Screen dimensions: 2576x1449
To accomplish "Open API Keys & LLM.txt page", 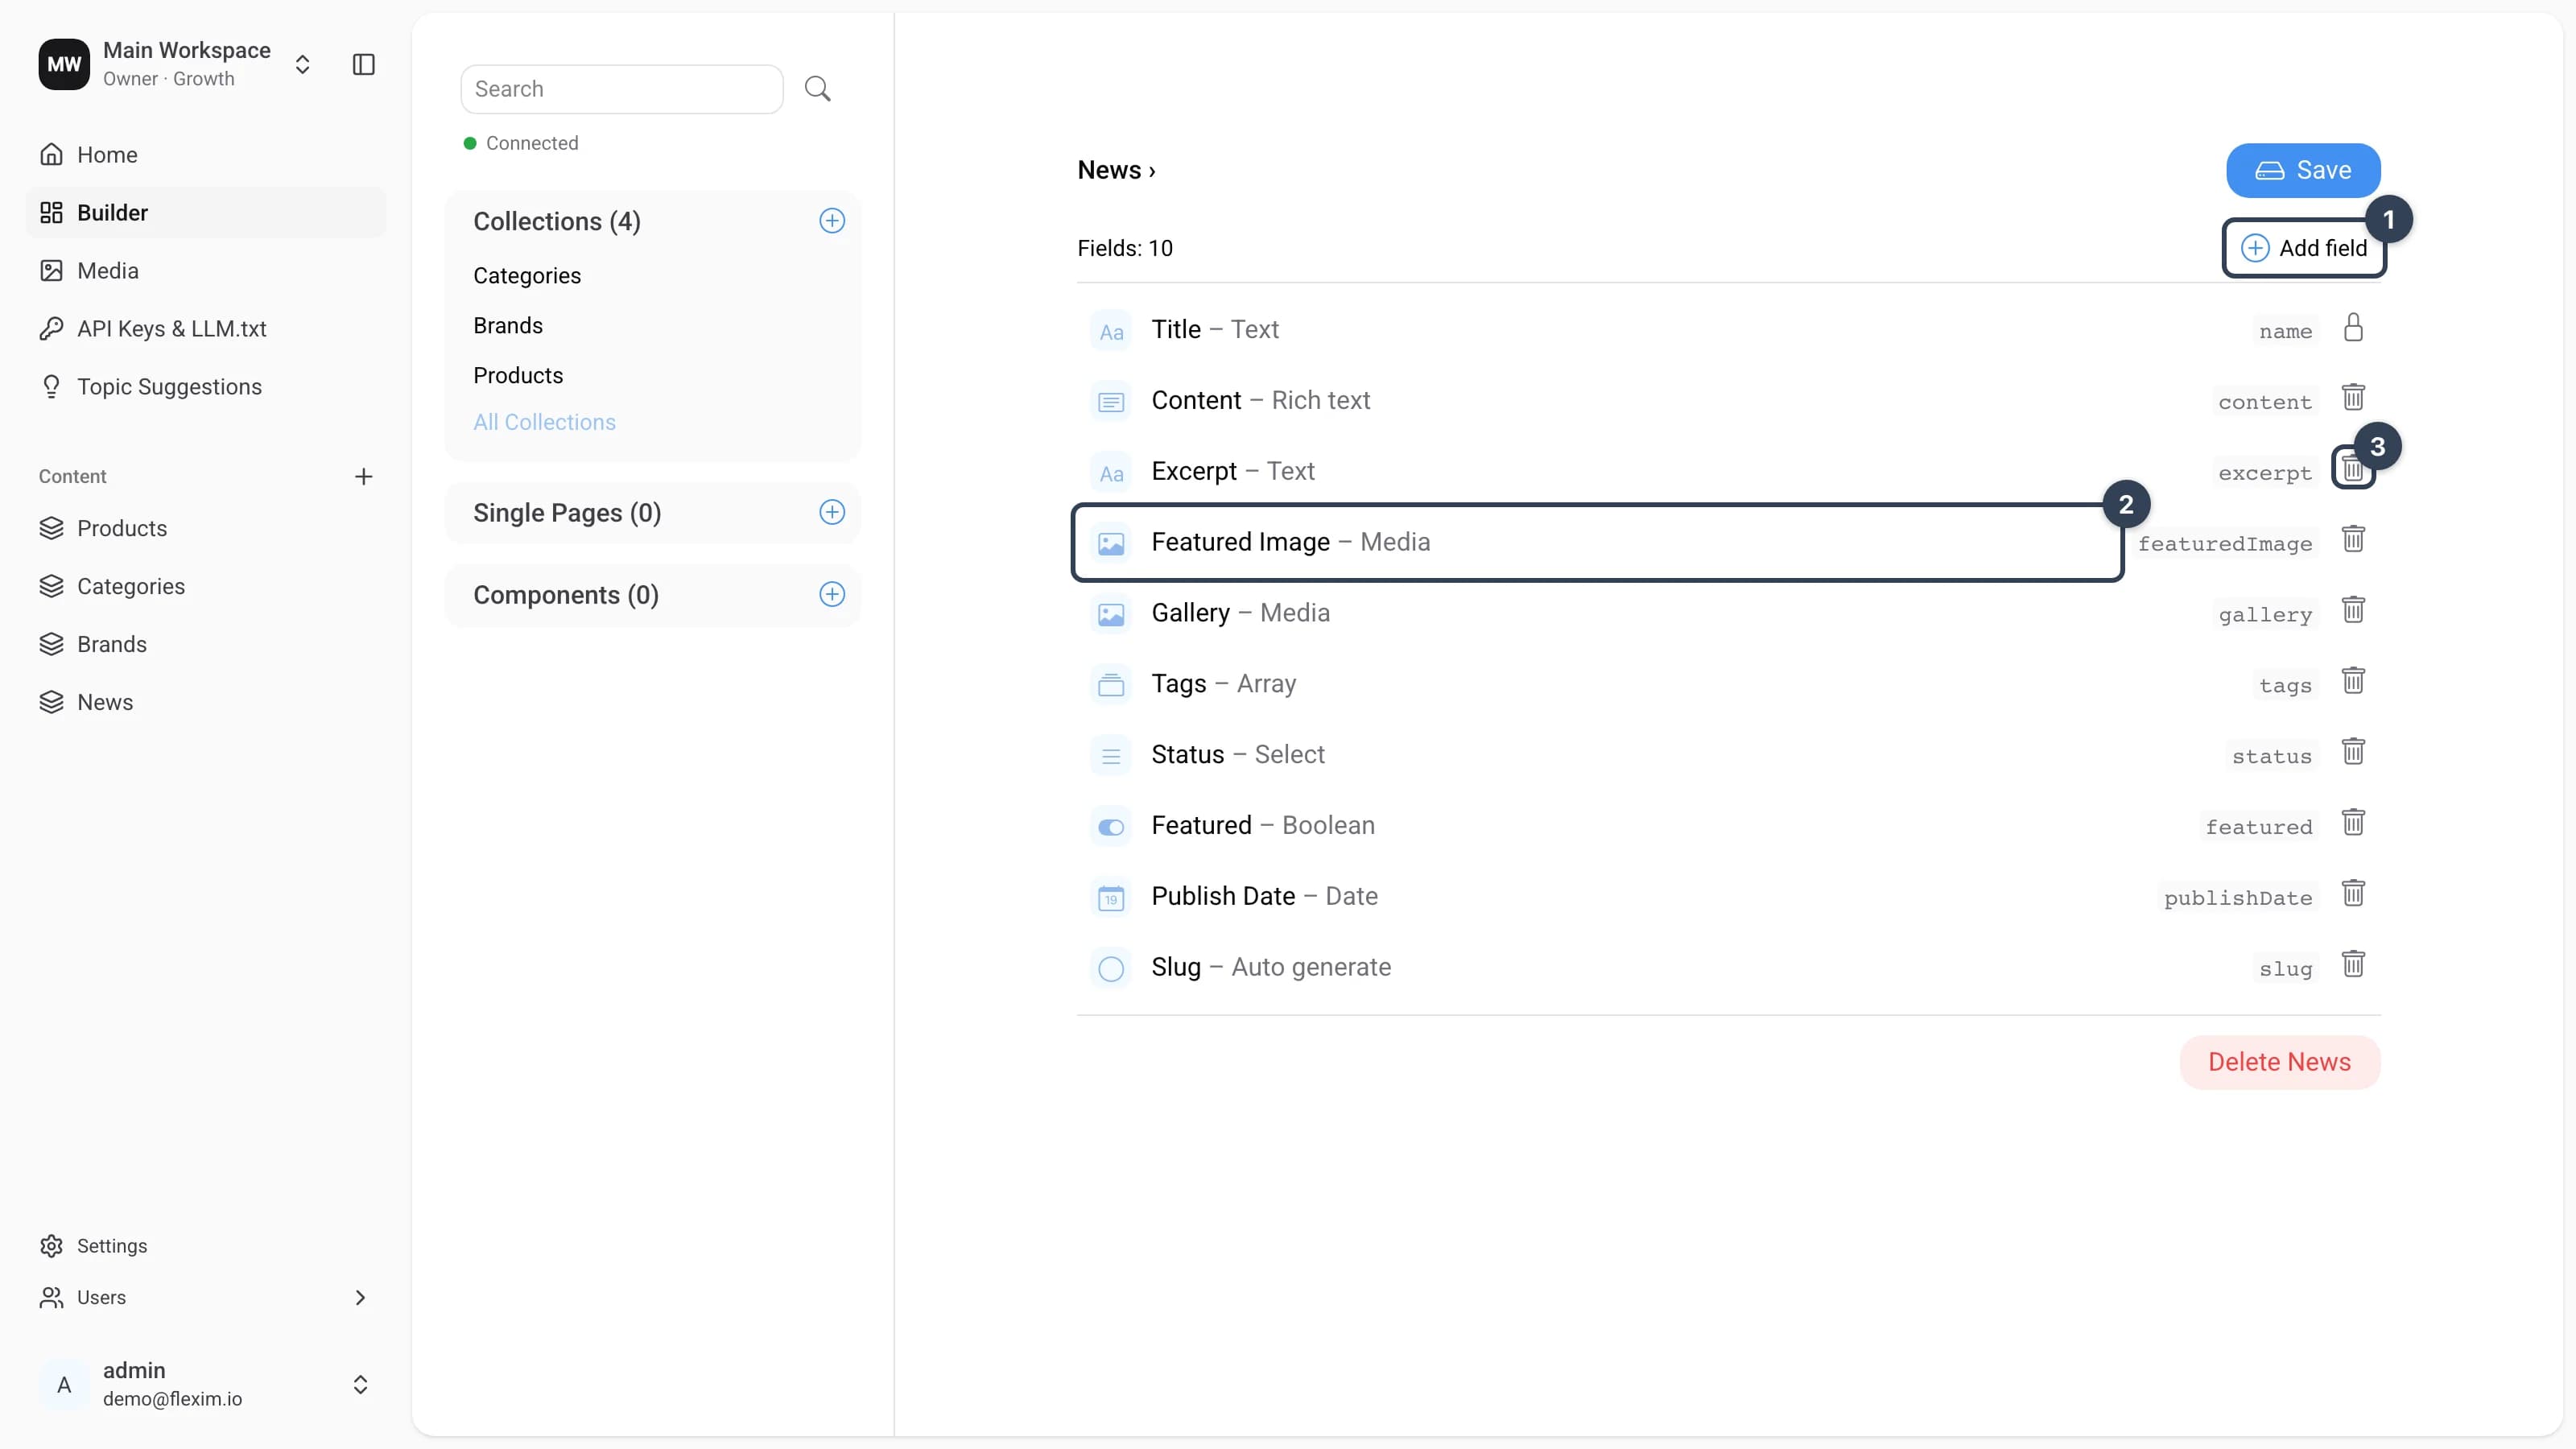I will (206, 329).
